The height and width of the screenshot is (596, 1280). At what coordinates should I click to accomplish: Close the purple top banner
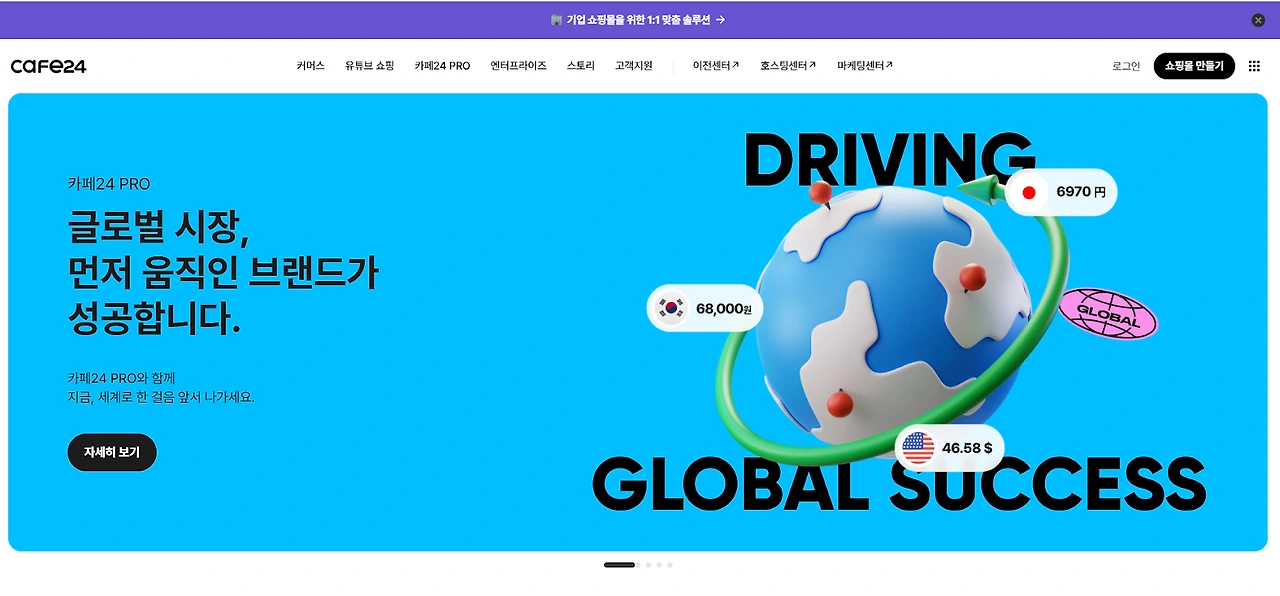tap(1258, 20)
